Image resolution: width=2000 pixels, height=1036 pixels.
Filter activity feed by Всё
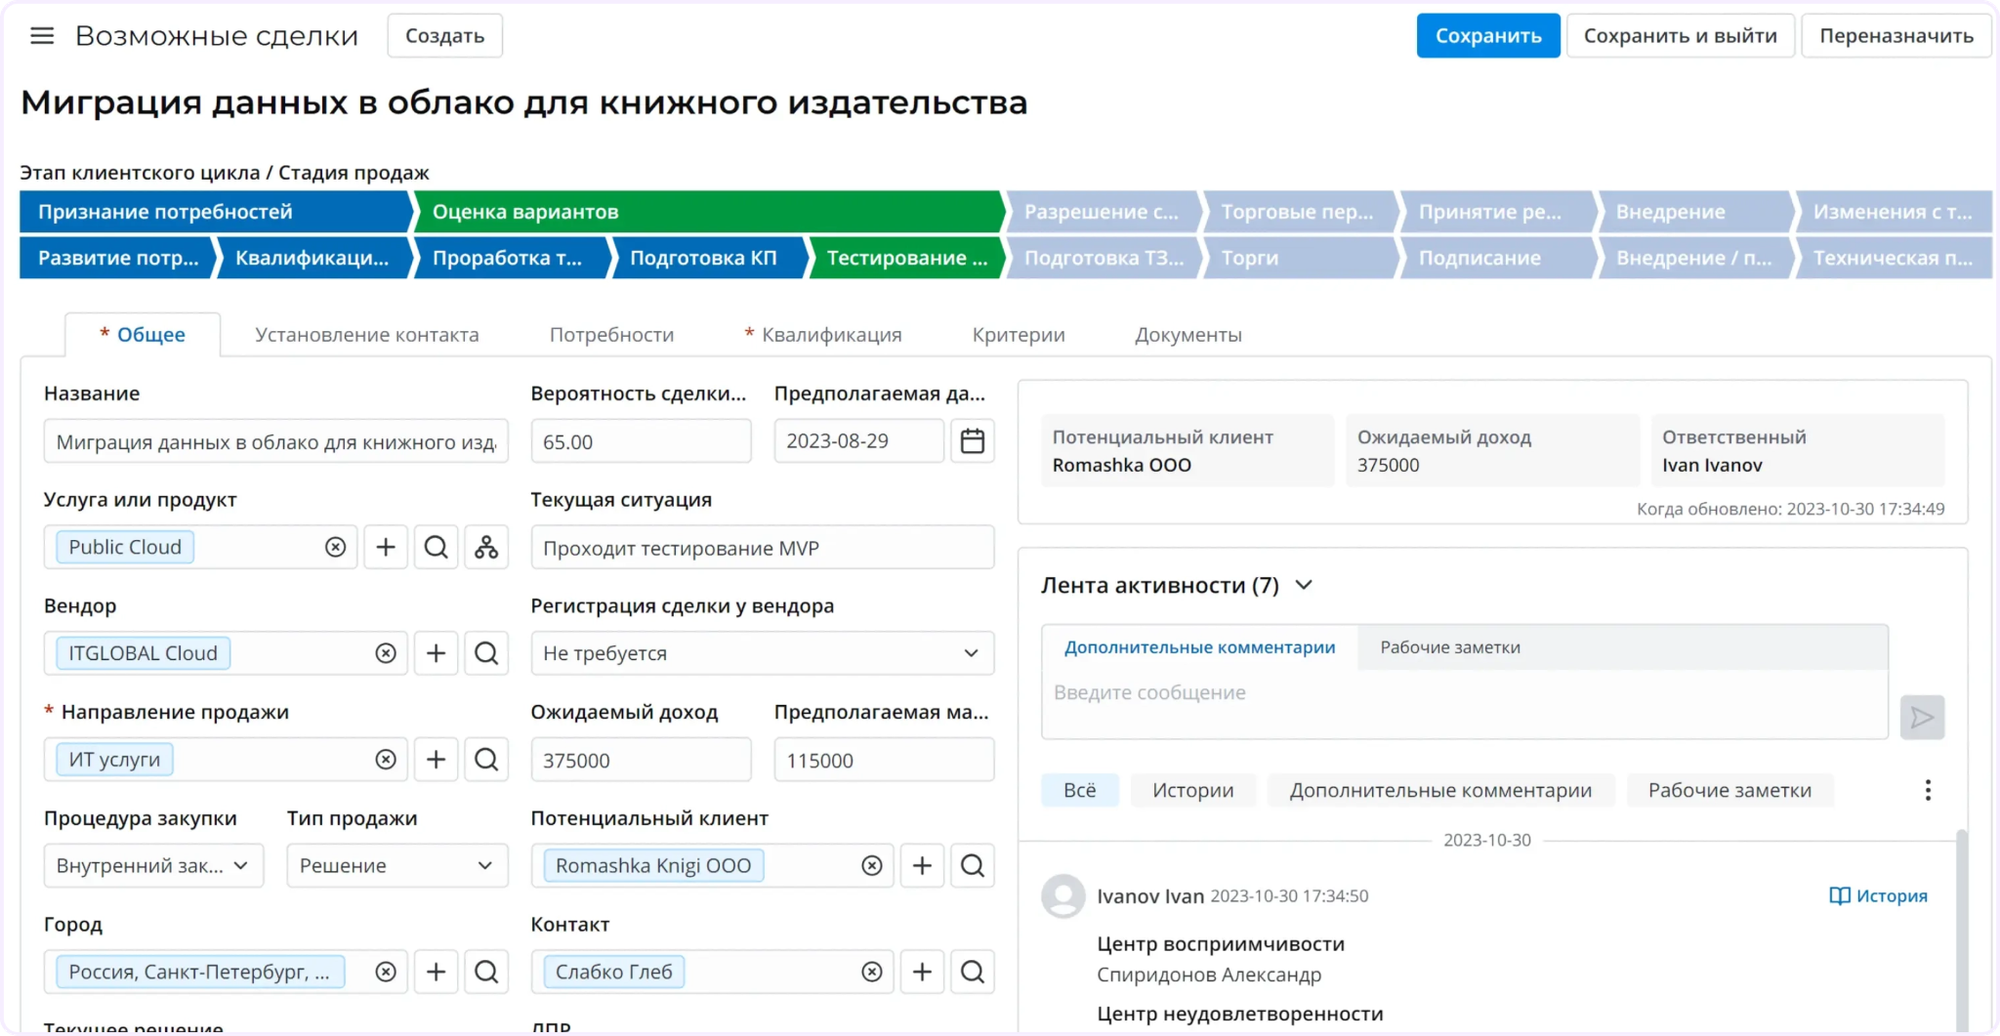[1079, 790]
